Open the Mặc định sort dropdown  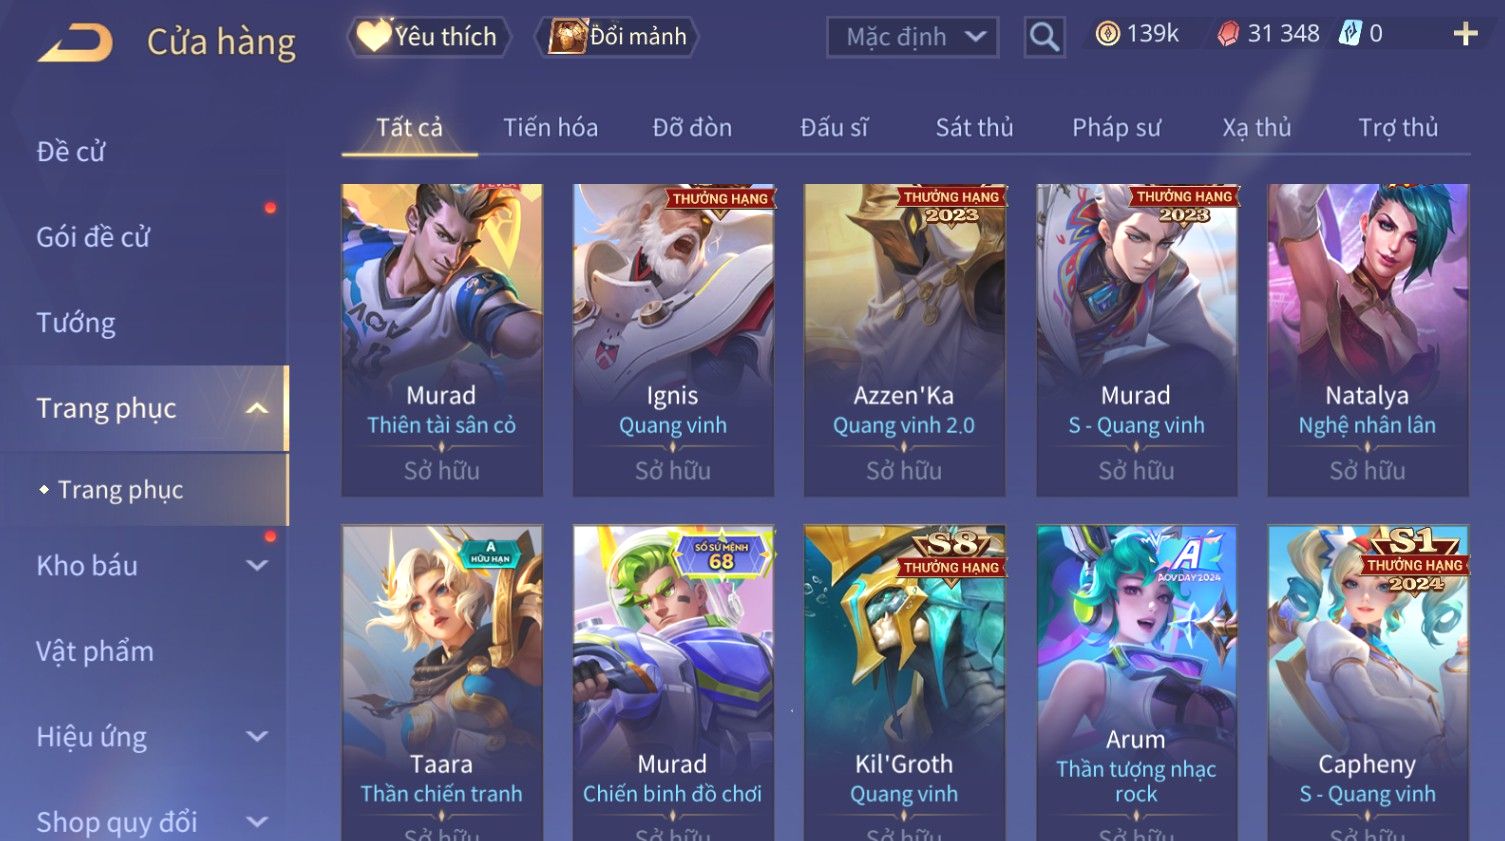(912, 37)
